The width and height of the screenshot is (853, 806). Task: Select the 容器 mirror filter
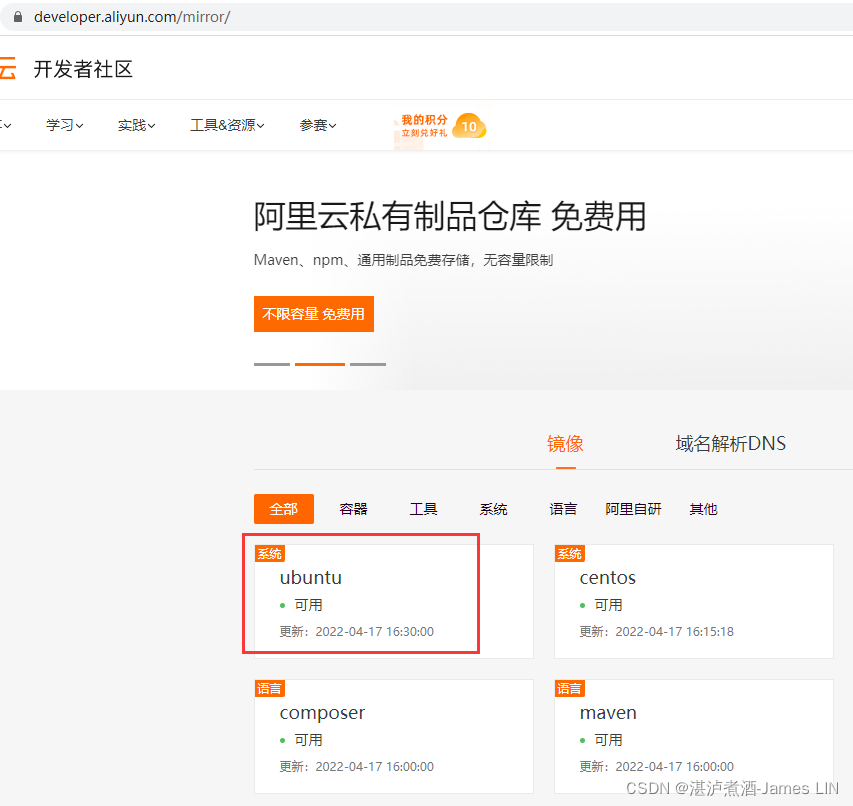click(x=353, y=509)
